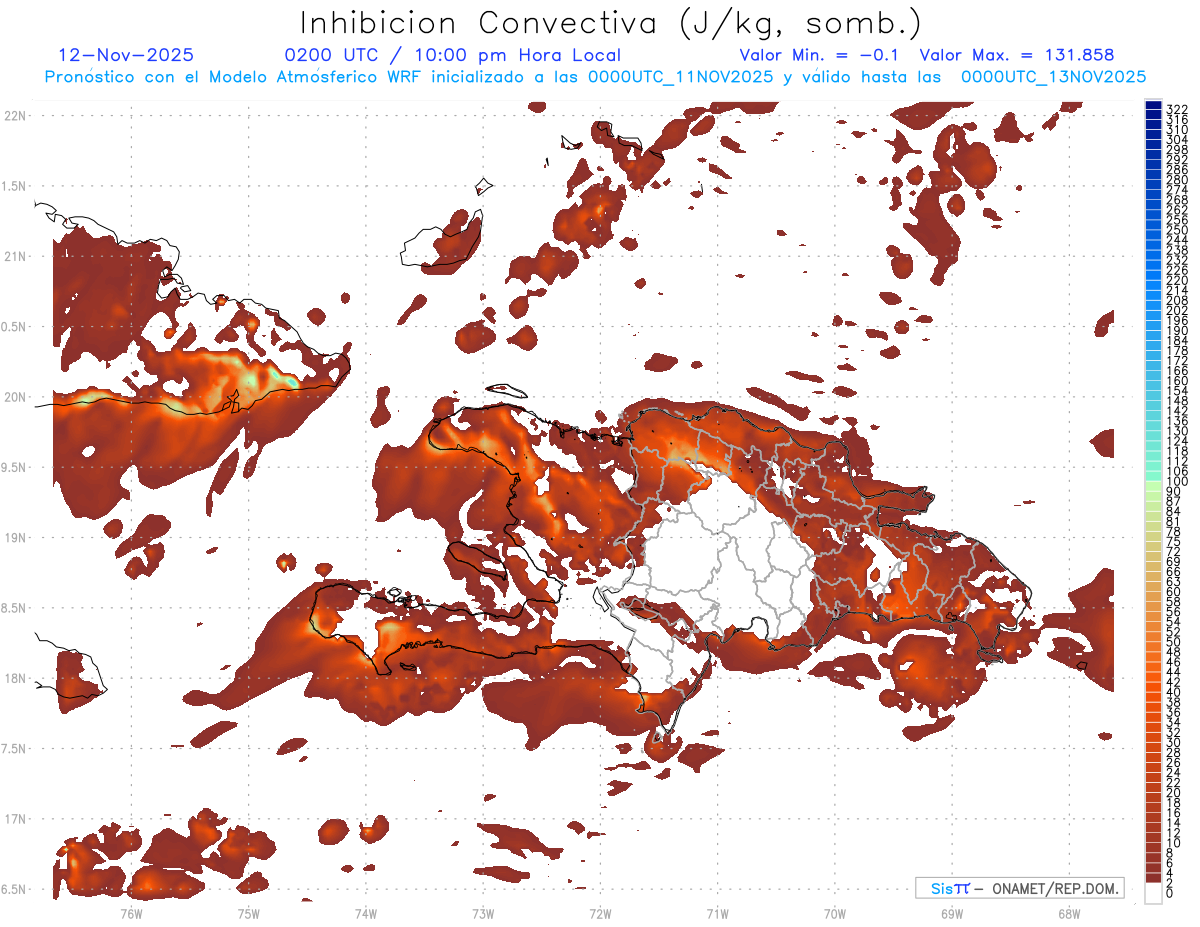Click the "202" color bar value
Screen dimensions: 1200x927
coord(1177,310)
